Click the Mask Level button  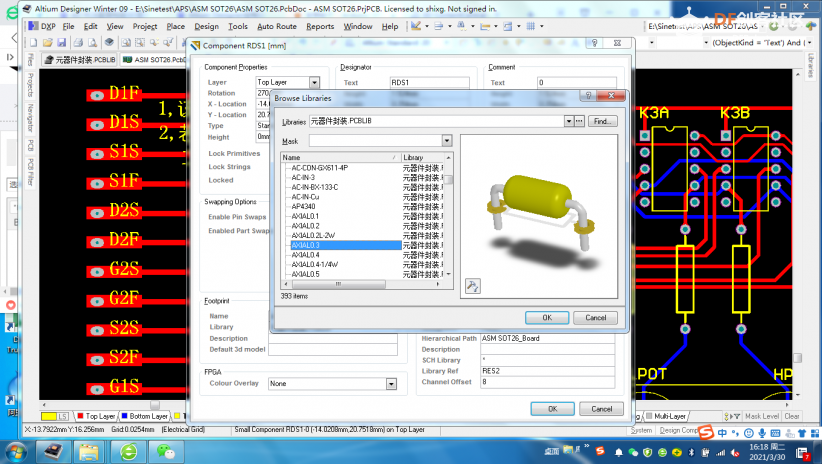762,416
